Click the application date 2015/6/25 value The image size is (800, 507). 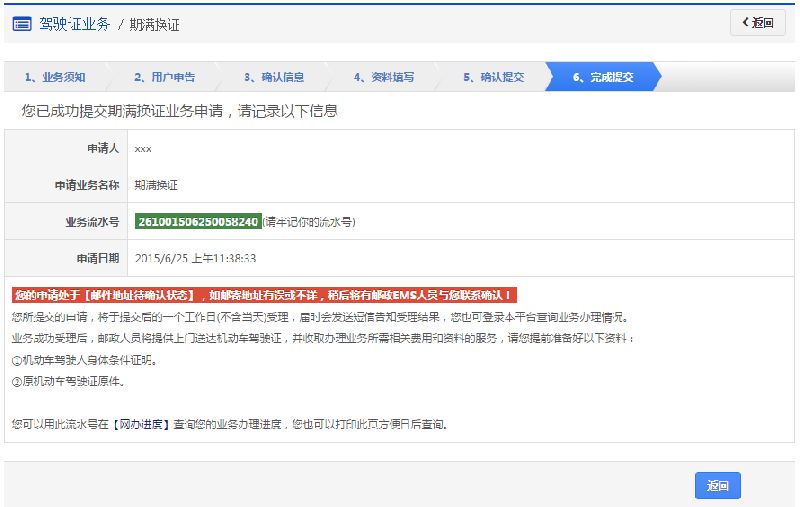pos(195,258)
